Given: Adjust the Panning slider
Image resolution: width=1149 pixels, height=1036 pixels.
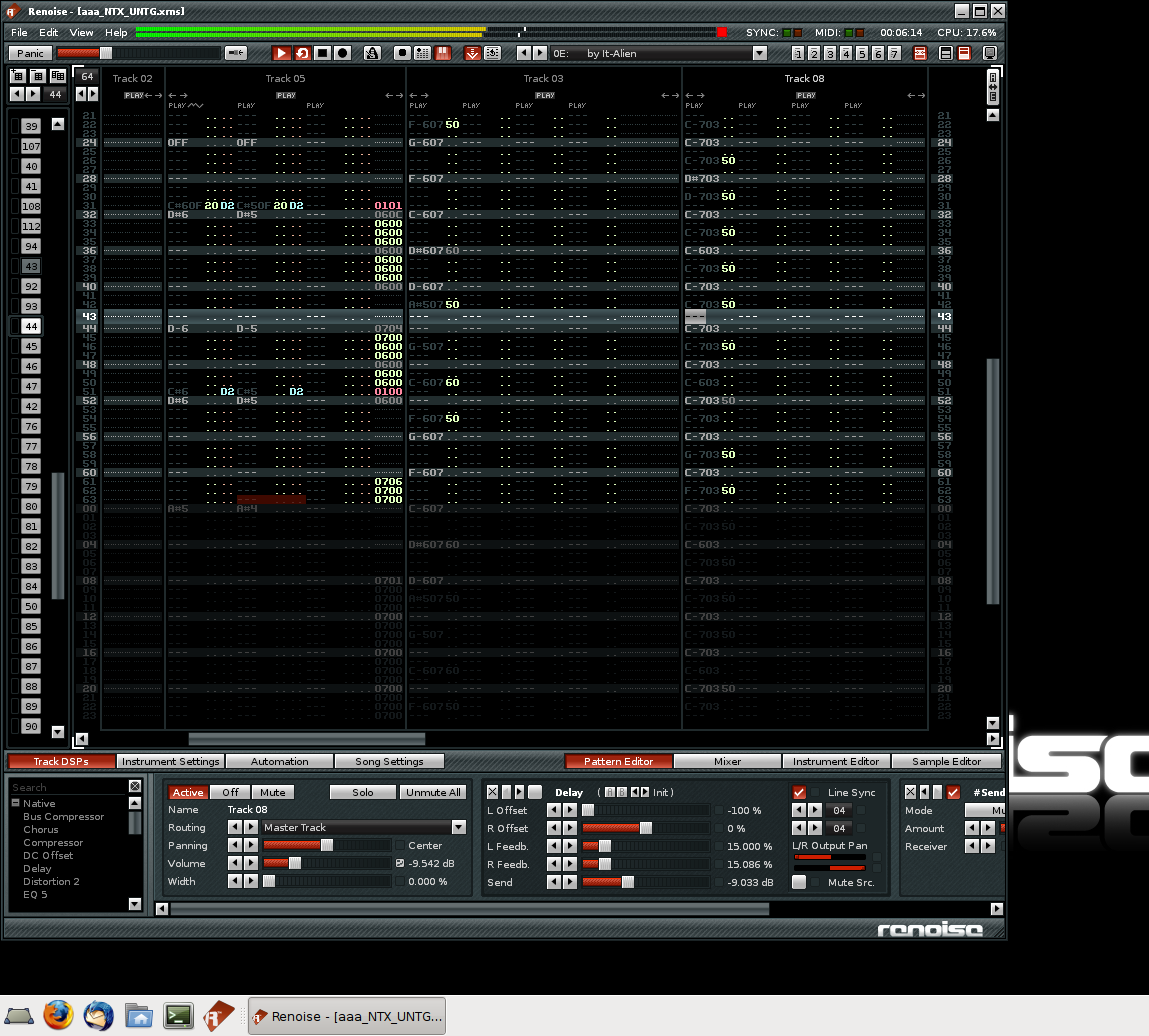Looking at the screenshot, I should [x=327, y=846].
